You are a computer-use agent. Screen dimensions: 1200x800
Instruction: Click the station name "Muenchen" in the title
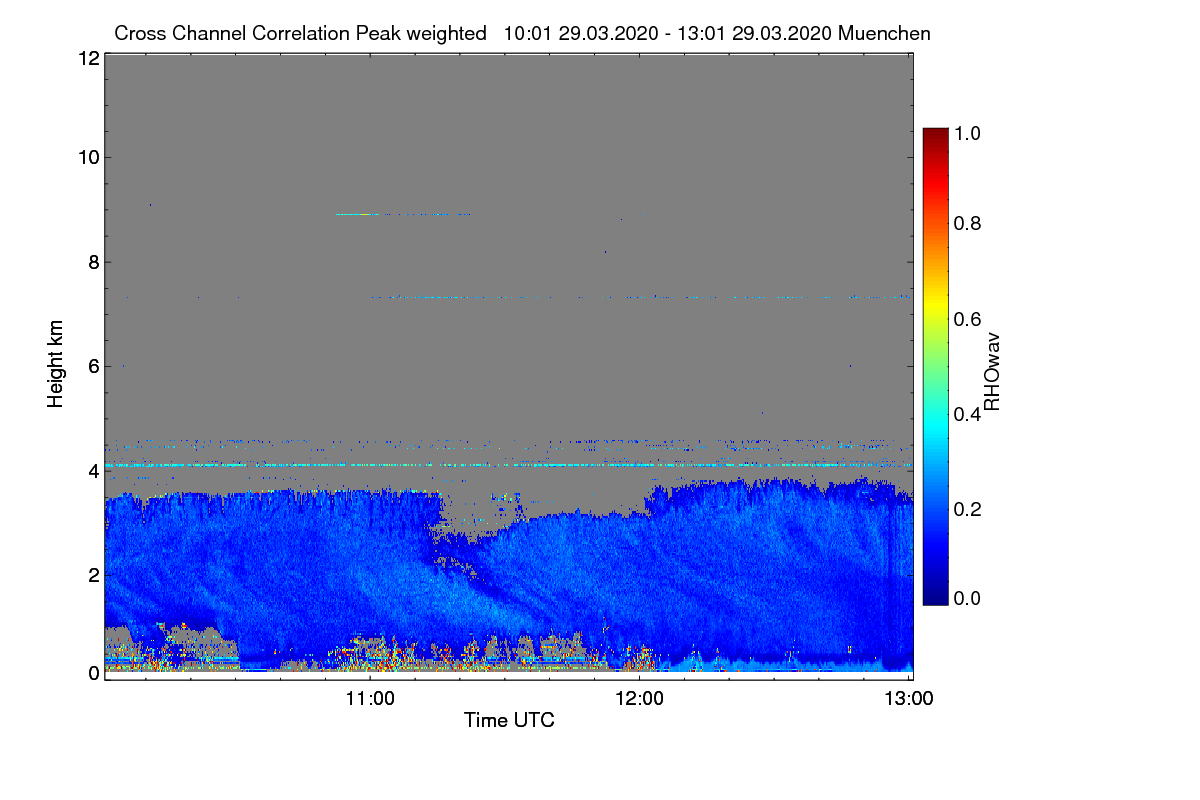[x=885, y=33]
